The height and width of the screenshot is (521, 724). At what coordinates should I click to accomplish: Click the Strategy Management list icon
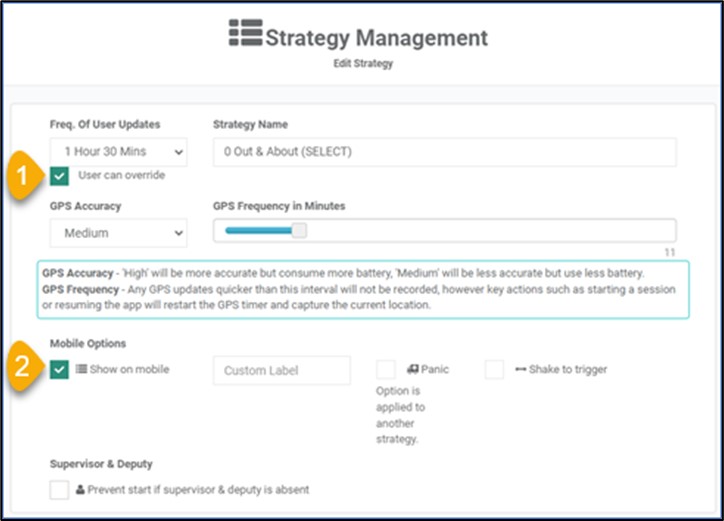(x=246, y=32)
